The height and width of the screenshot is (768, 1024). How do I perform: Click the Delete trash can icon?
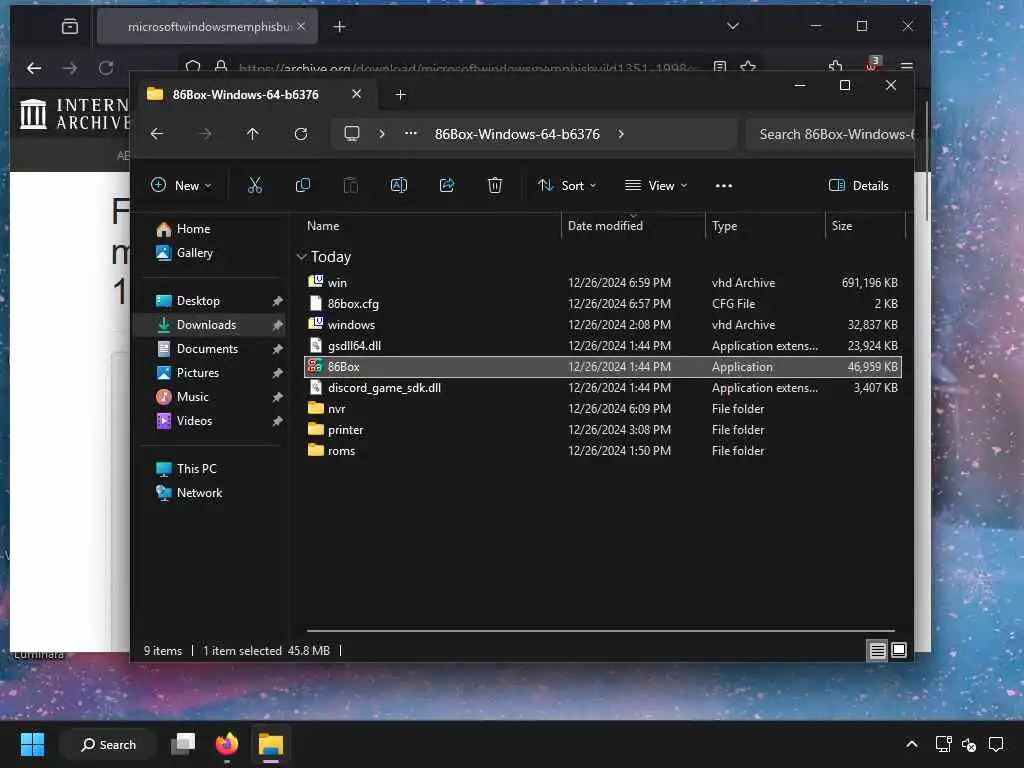pos(495,185)
